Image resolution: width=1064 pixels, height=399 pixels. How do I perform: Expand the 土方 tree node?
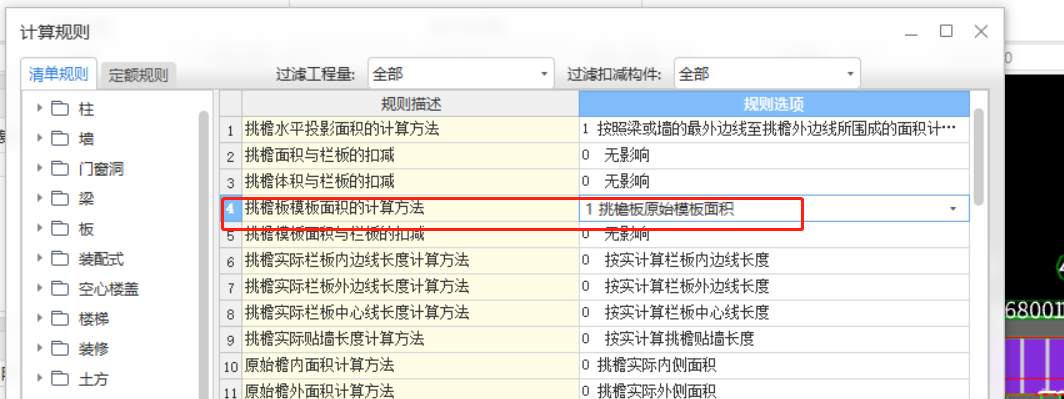click(x=39, y=379)
